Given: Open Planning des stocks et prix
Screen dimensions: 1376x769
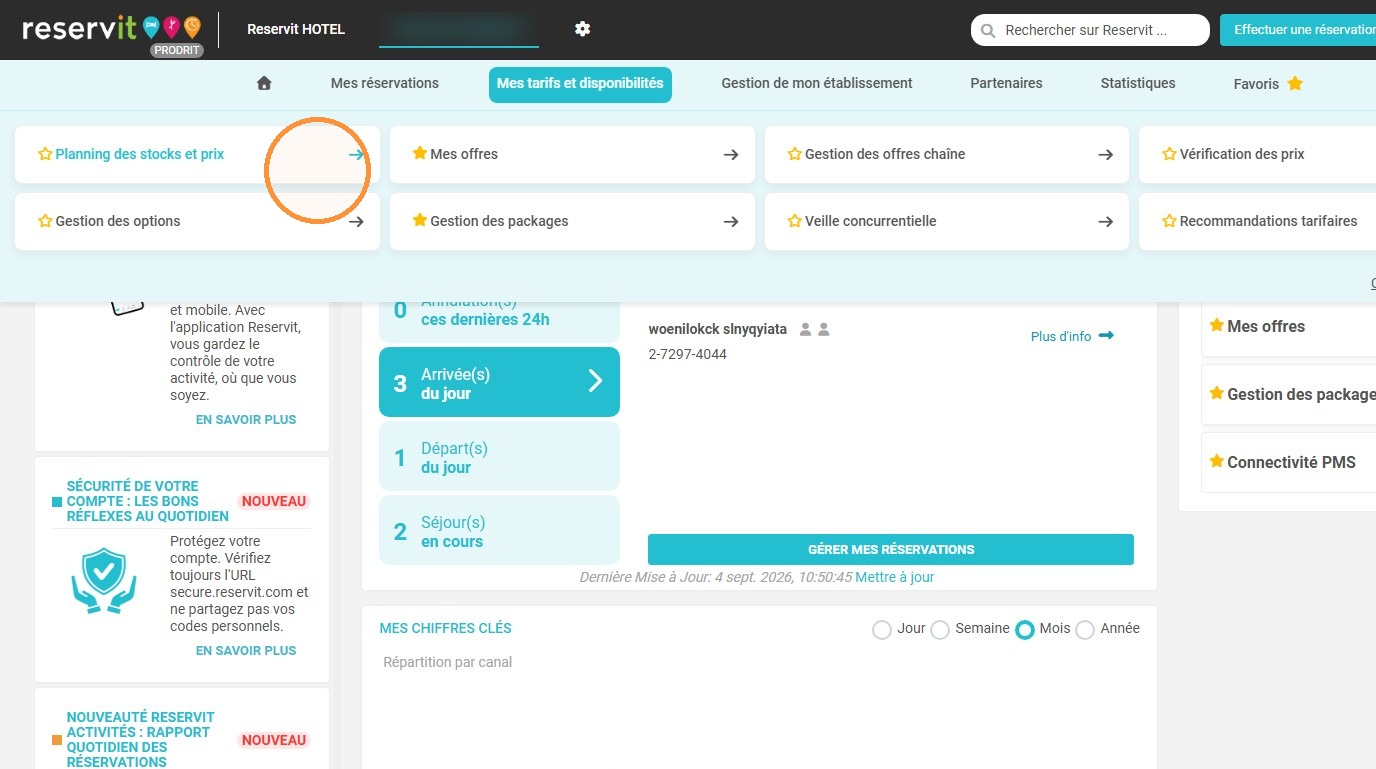Looking at the screenshot, I should 197,154.
